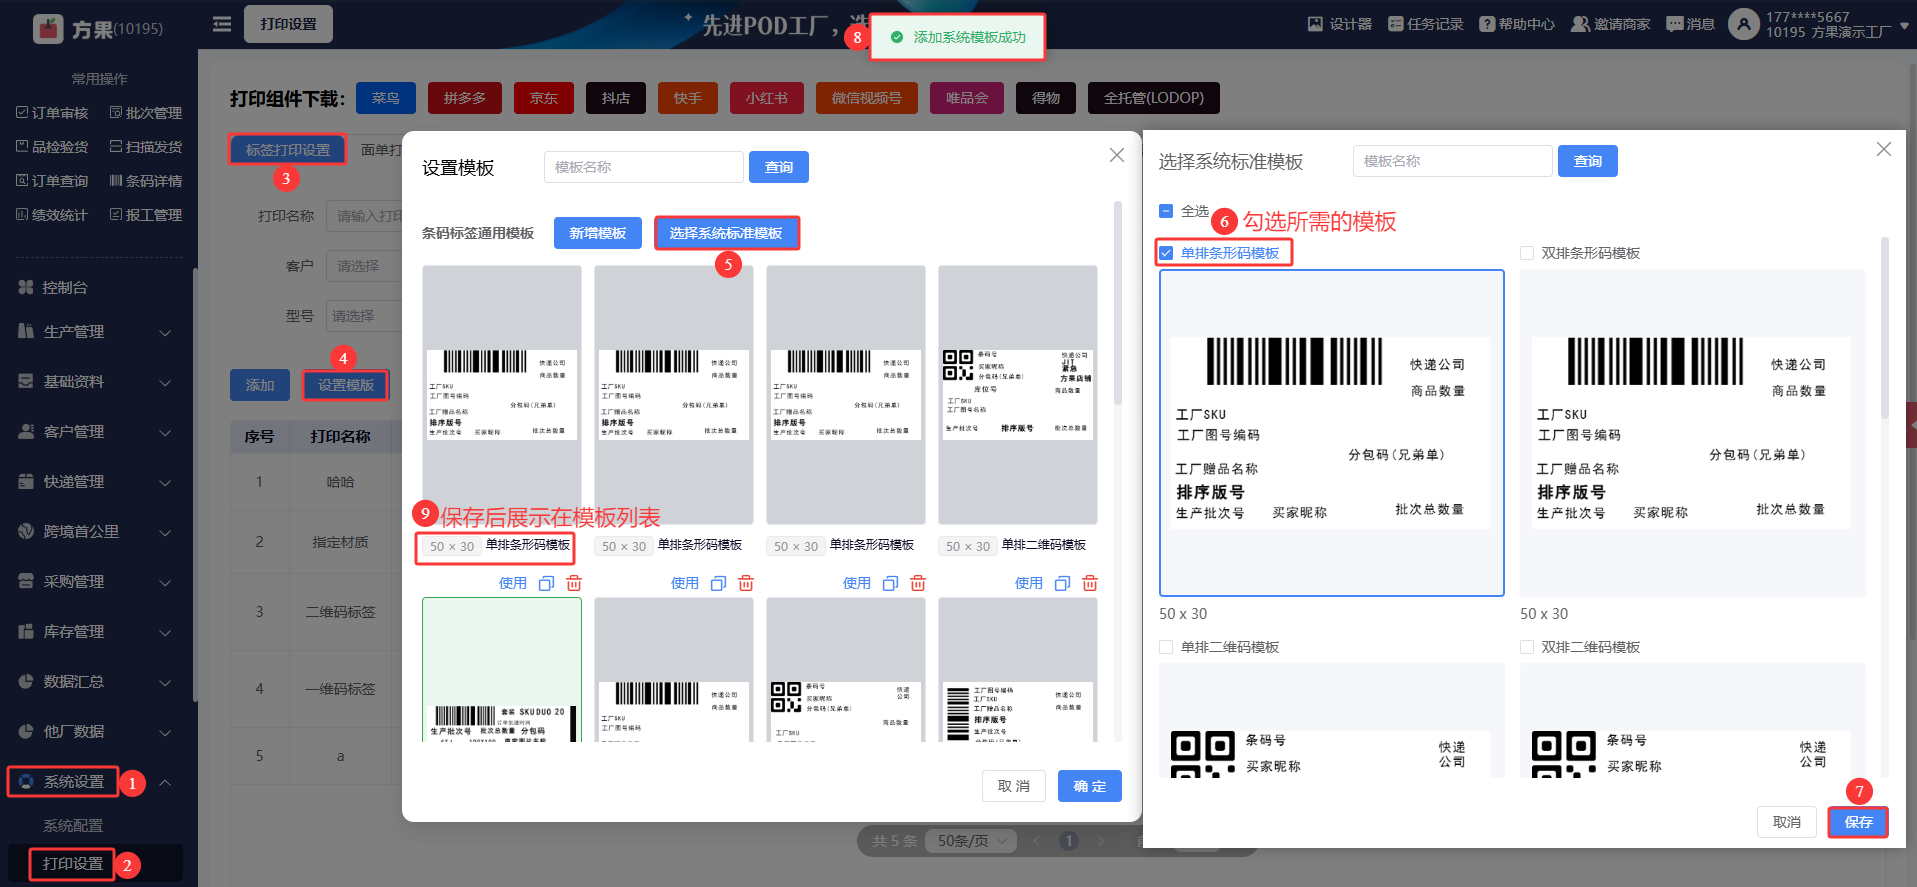Expand the 基础资料 menu chevron

165,382
